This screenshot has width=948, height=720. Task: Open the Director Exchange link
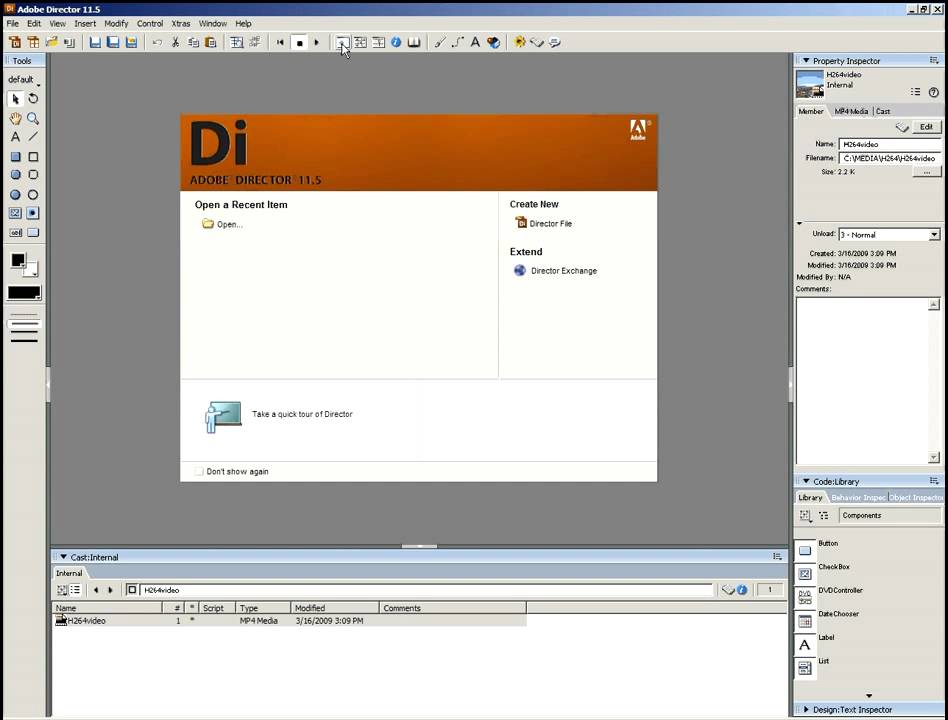(555, 271)
